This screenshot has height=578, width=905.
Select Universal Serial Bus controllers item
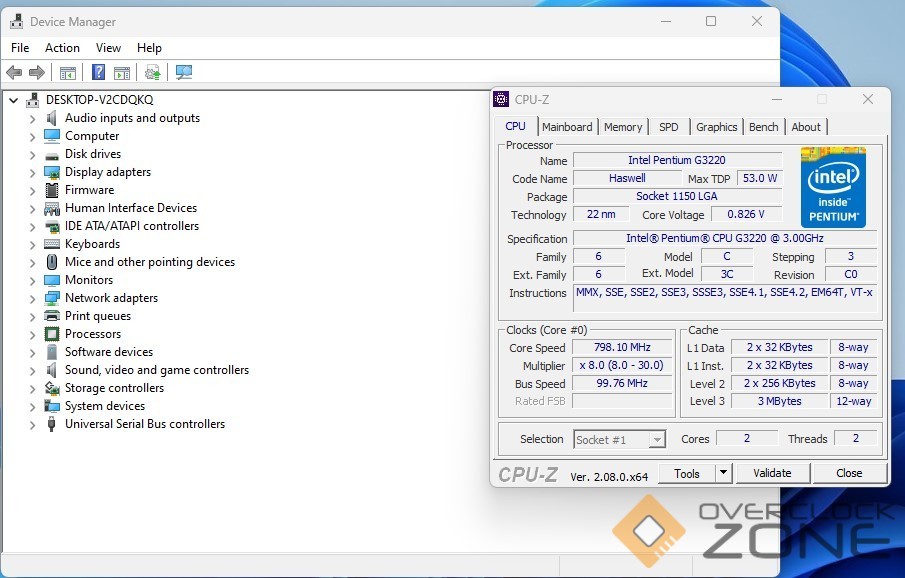[145, 424]
